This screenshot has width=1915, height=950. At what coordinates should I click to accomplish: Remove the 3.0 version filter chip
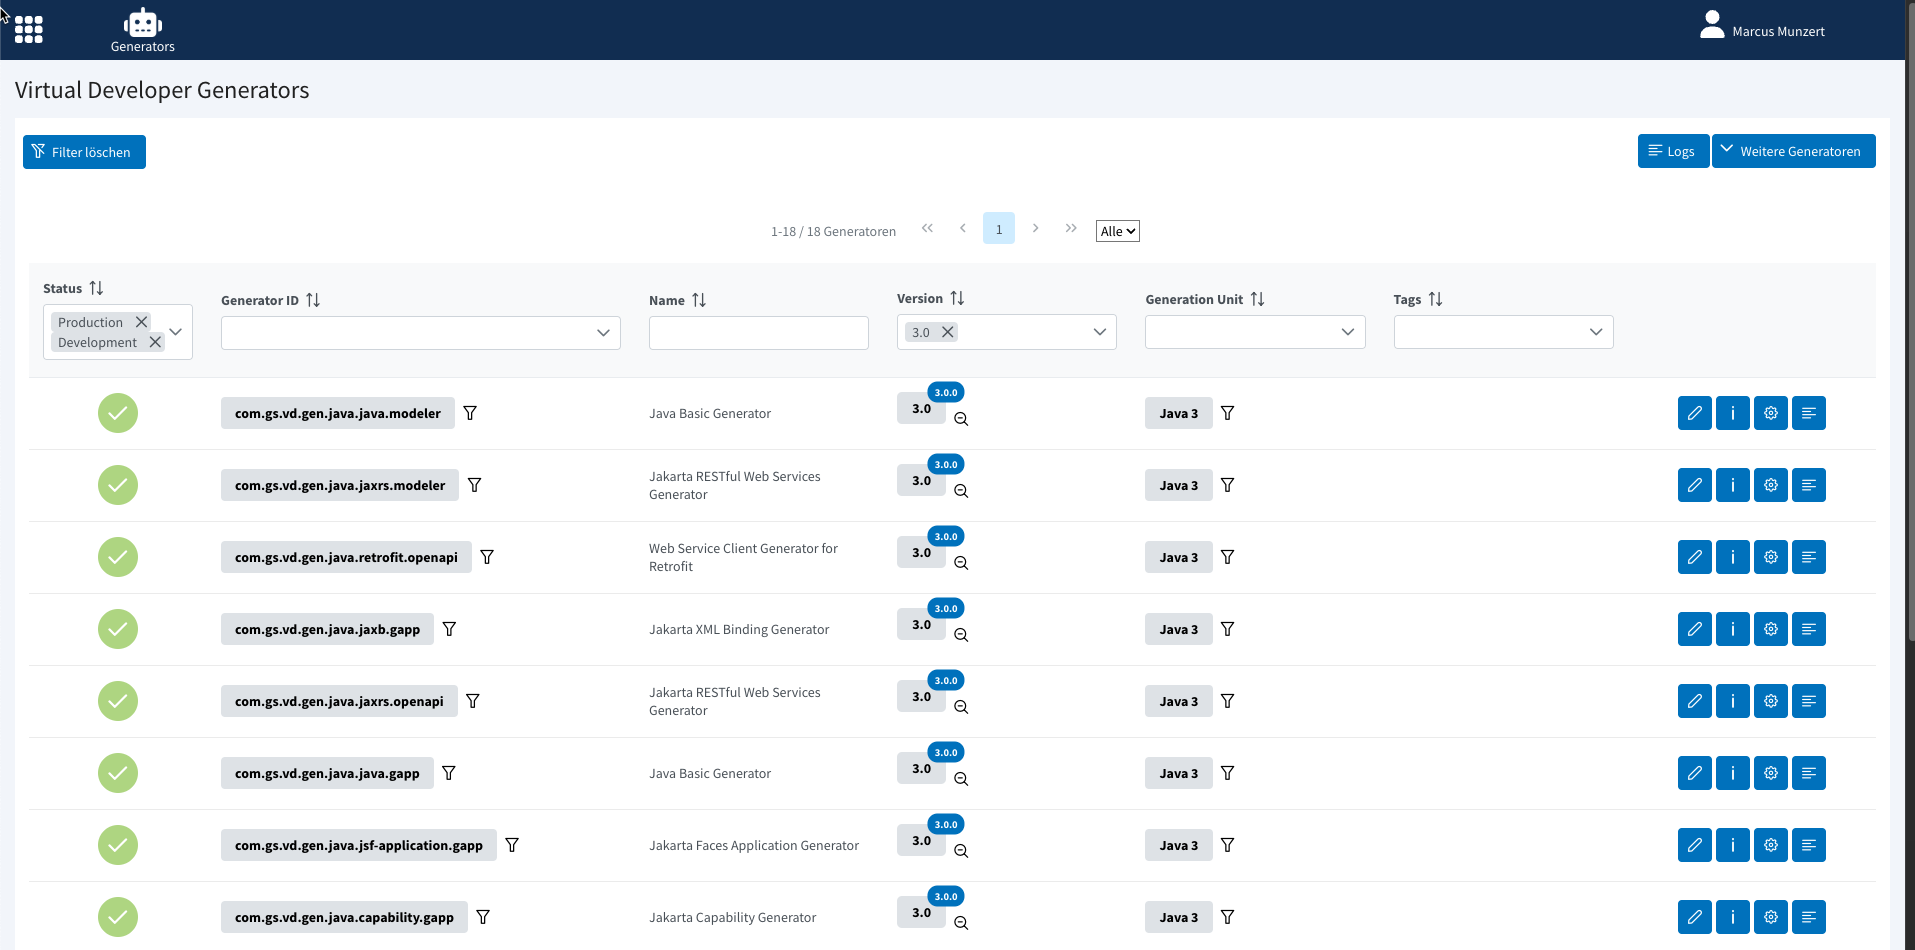tap(948, 332)
